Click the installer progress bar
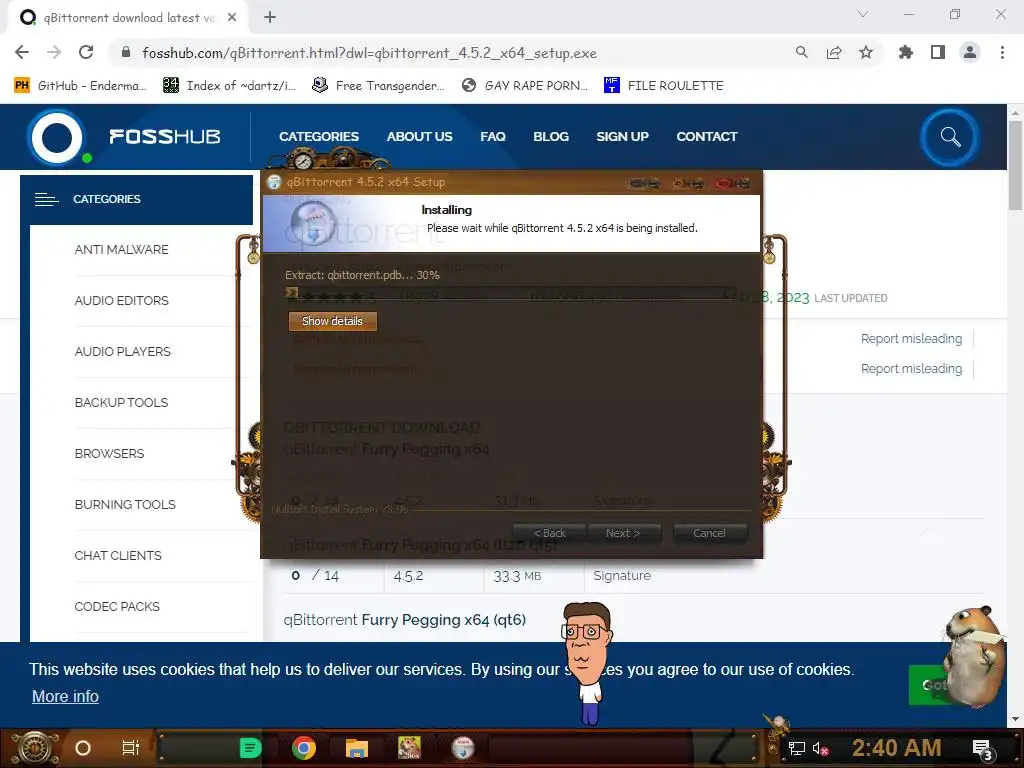The image size is (1024, 768). (513, 293)
